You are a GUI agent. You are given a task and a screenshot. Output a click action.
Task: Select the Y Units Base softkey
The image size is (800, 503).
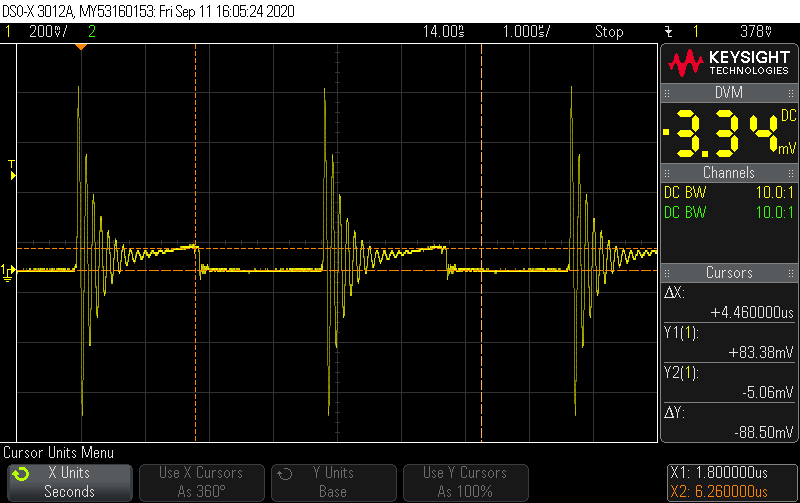pos(334,482)
